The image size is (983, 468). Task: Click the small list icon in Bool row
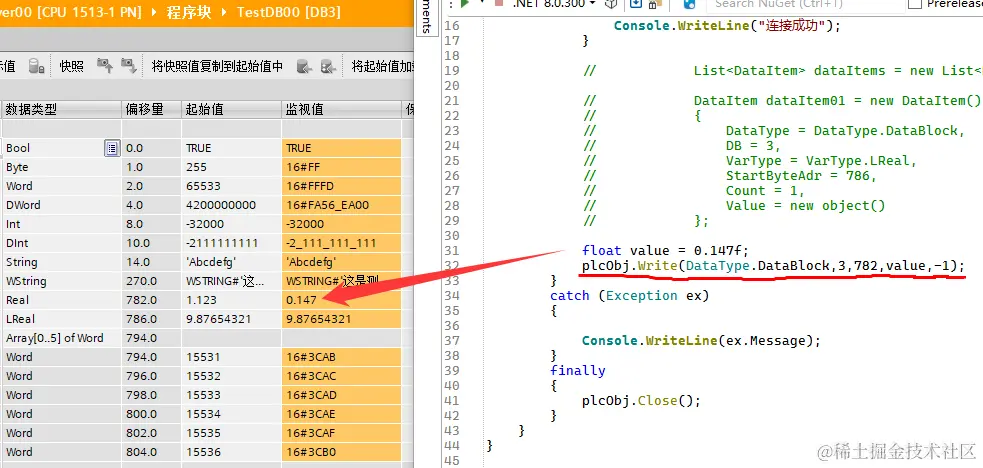[112, 148]
